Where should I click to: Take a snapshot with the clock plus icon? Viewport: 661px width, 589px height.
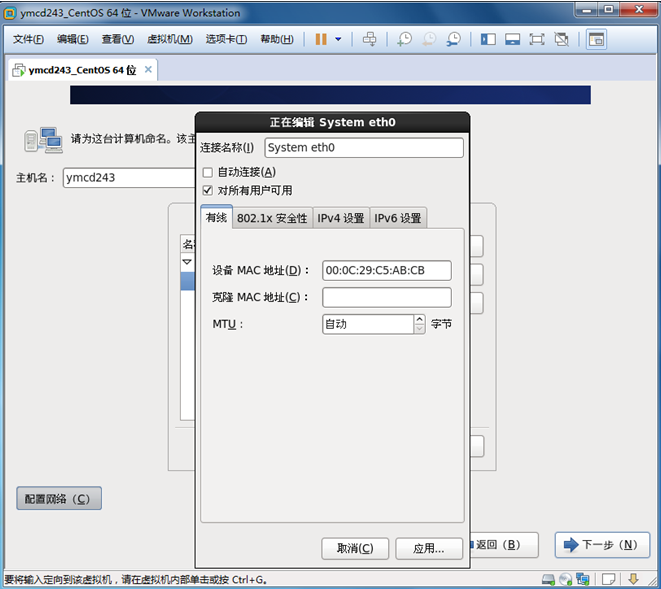coord(404,39)
